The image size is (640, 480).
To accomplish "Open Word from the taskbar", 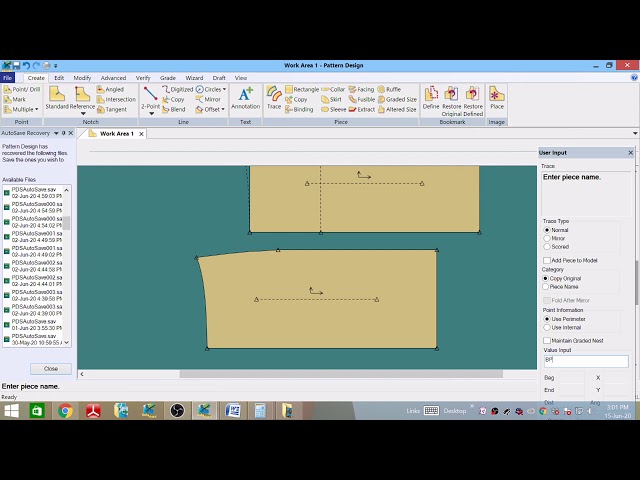I will (x=233, y=411).
